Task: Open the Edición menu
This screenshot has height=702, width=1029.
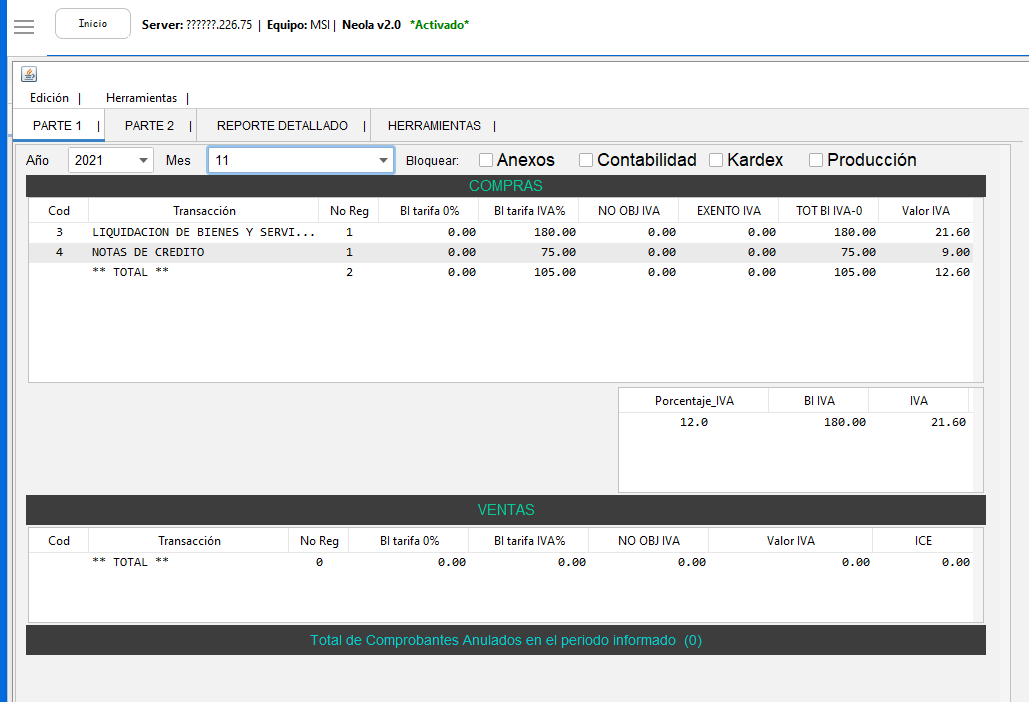Action: pyautogui.click(x=49, y=98)
